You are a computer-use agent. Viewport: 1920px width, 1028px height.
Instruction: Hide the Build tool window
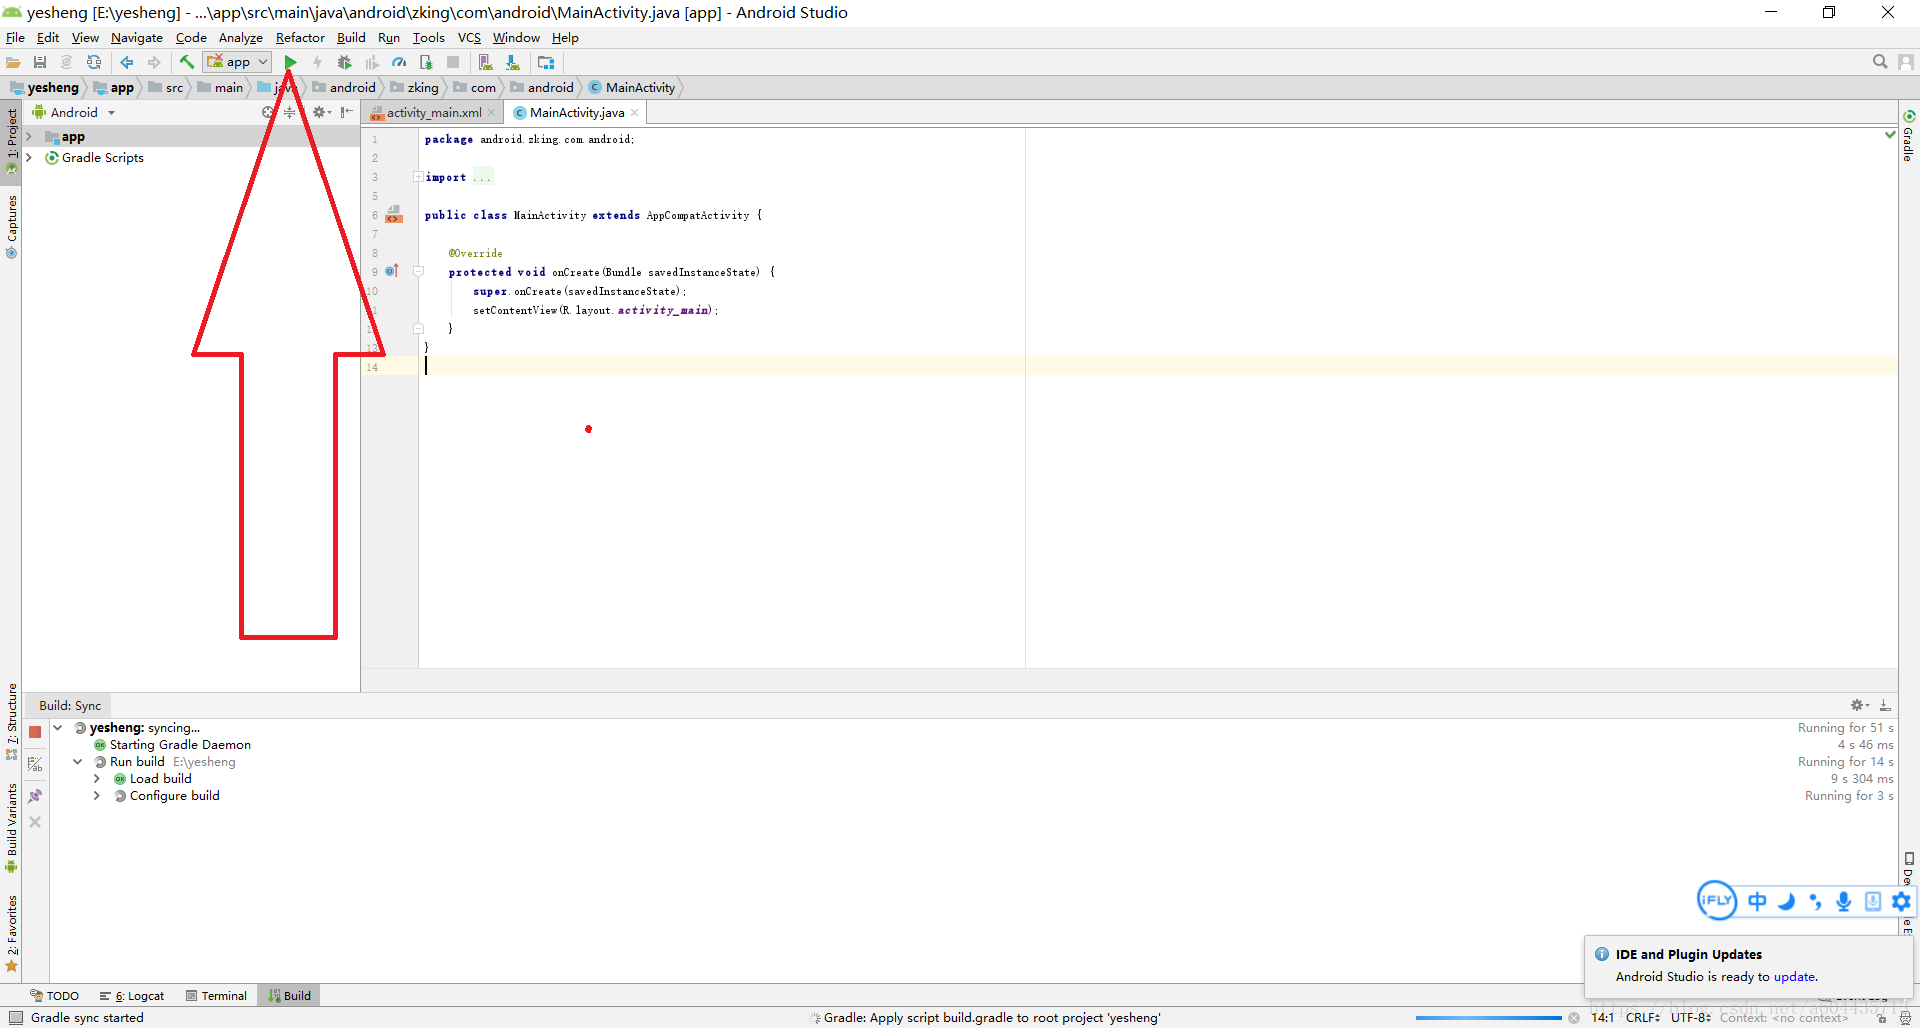tap(1885, 705)
